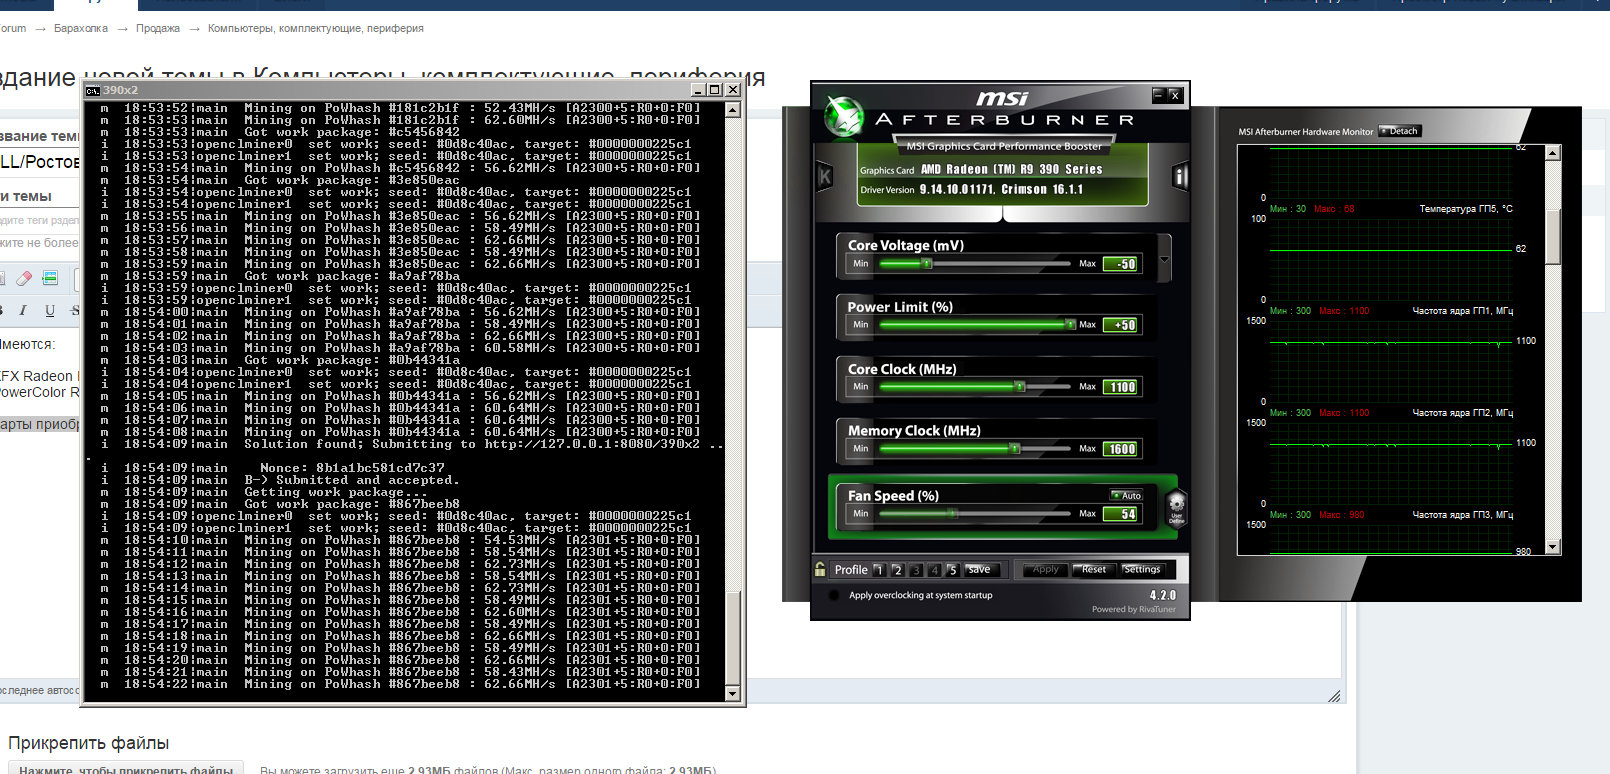Detach the hardware monitor window
Viewport: 1610px width, 774px height.
1400,131
